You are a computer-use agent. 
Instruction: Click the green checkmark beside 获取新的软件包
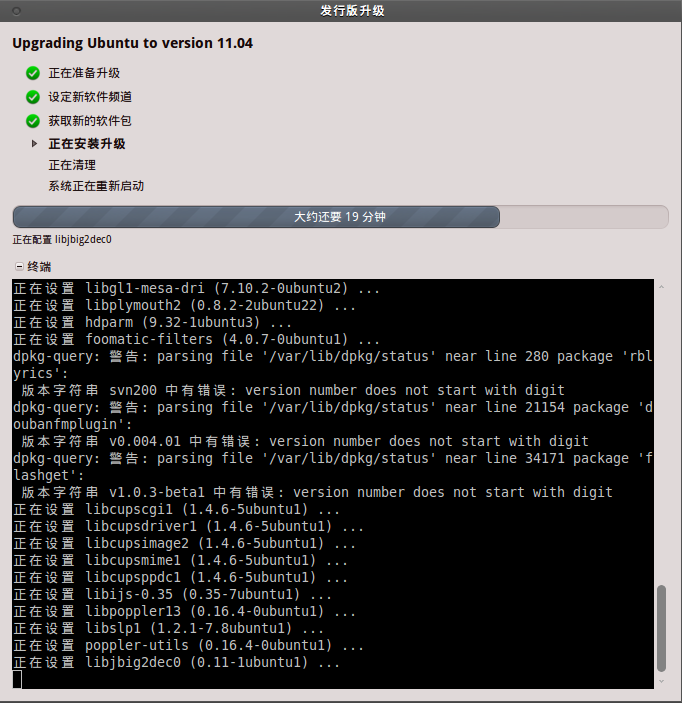(33, 121)
